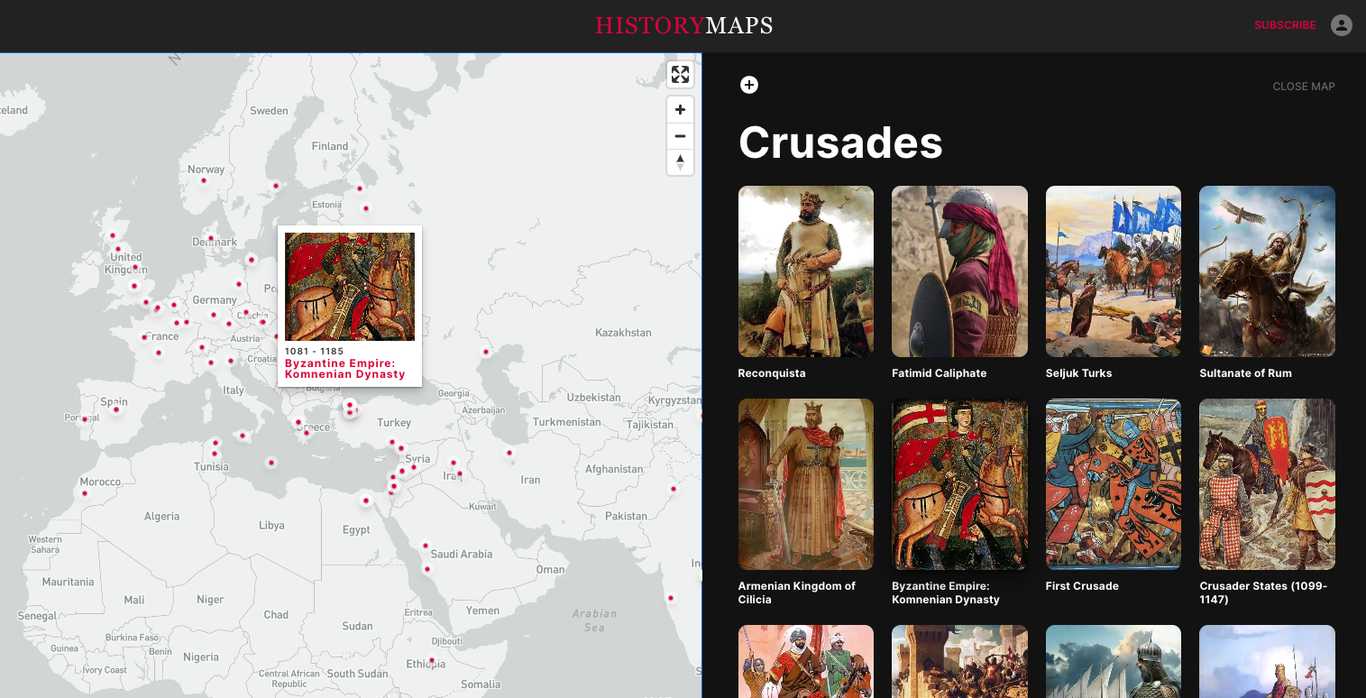Image resolution: width=1366 pixels, height=698 pixels.
Task: Click the map marker east of Pakistan
Action: pos(673,489)
